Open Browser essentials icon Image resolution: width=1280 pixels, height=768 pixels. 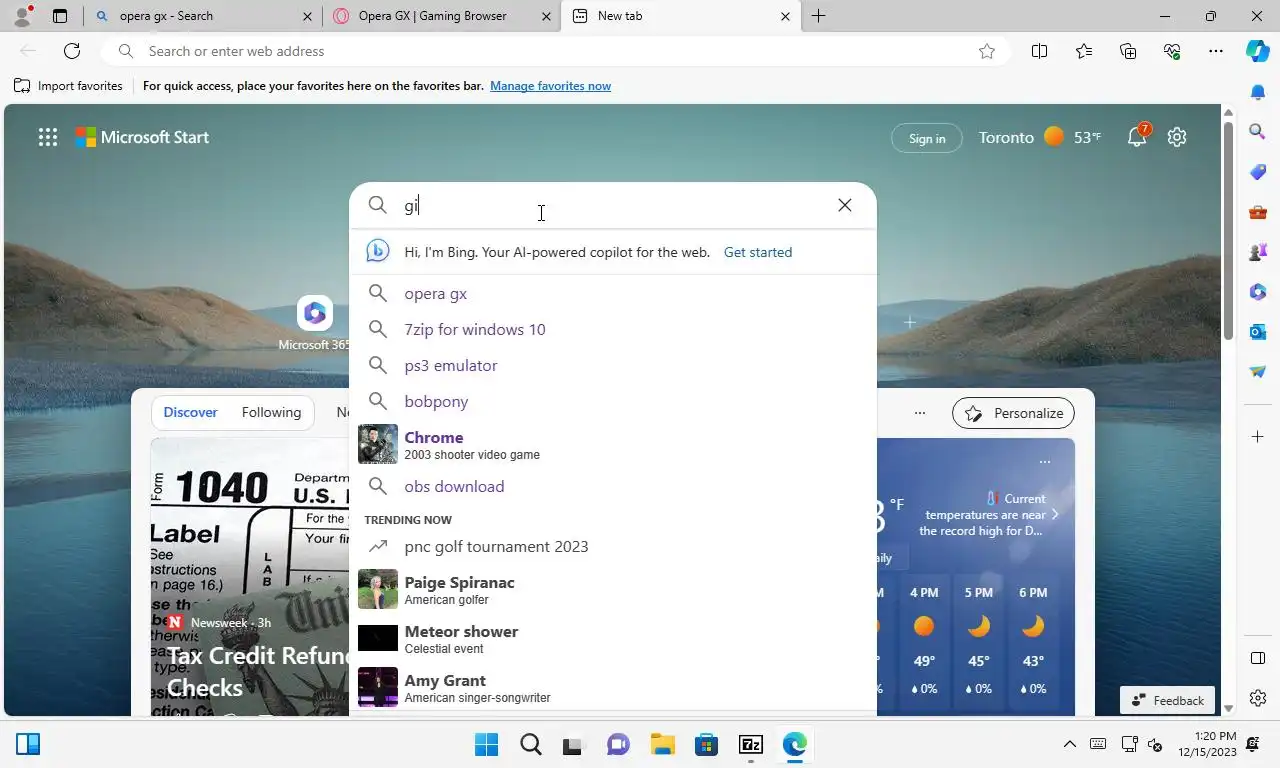tap(1172, 51)
